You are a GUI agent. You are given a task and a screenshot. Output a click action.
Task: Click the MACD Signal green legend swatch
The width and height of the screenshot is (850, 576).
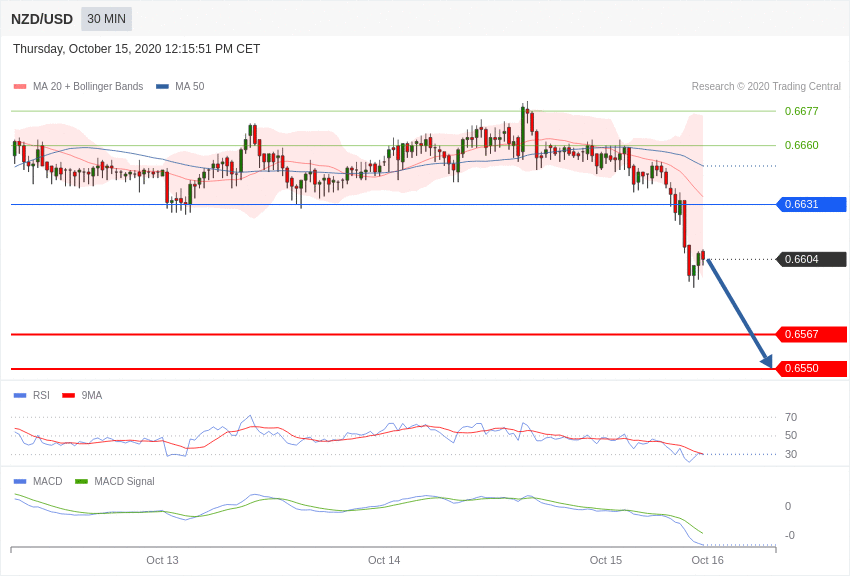pyautogui.click(x=81, y=481)
